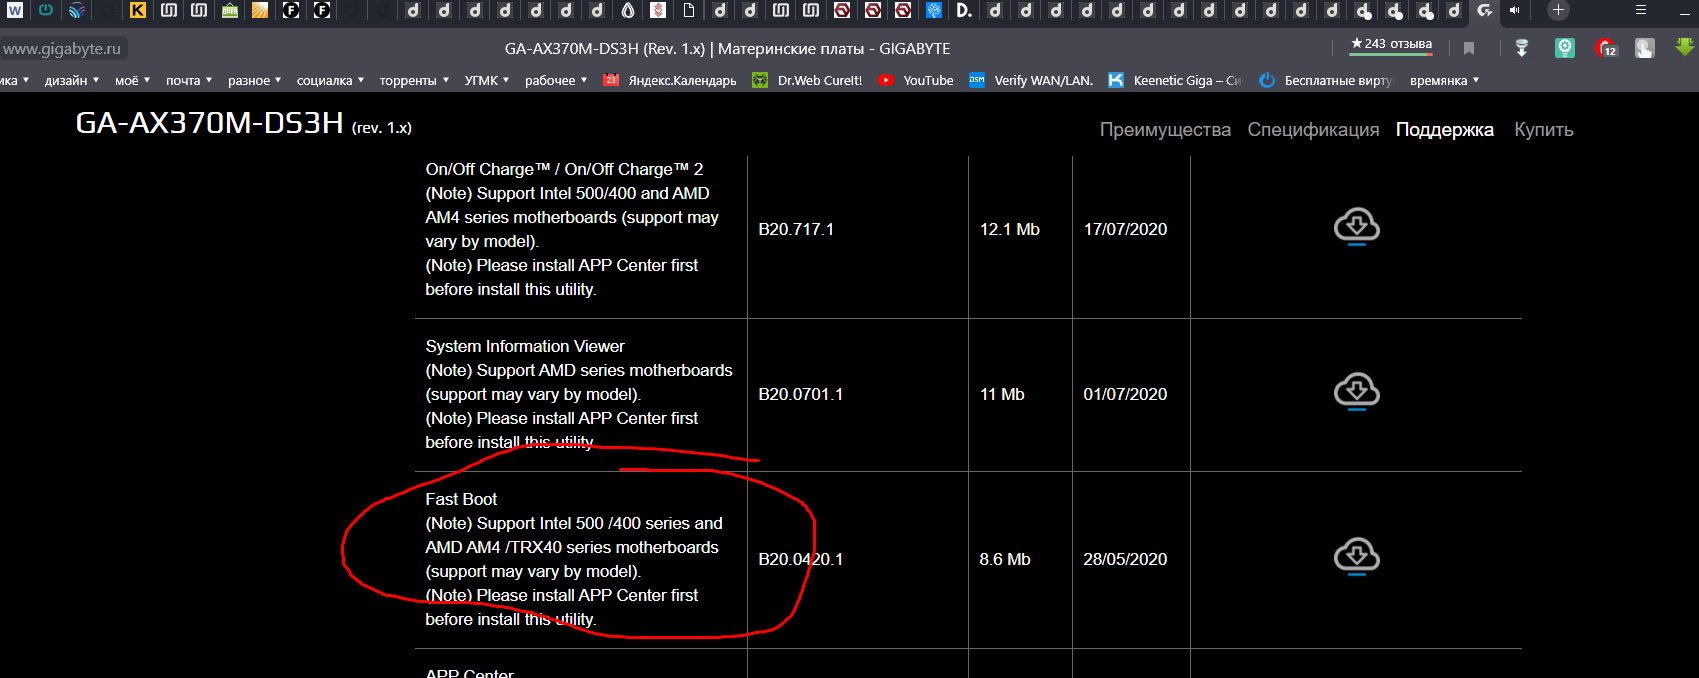Select the Поддержка section

(x=1445, y=129)
